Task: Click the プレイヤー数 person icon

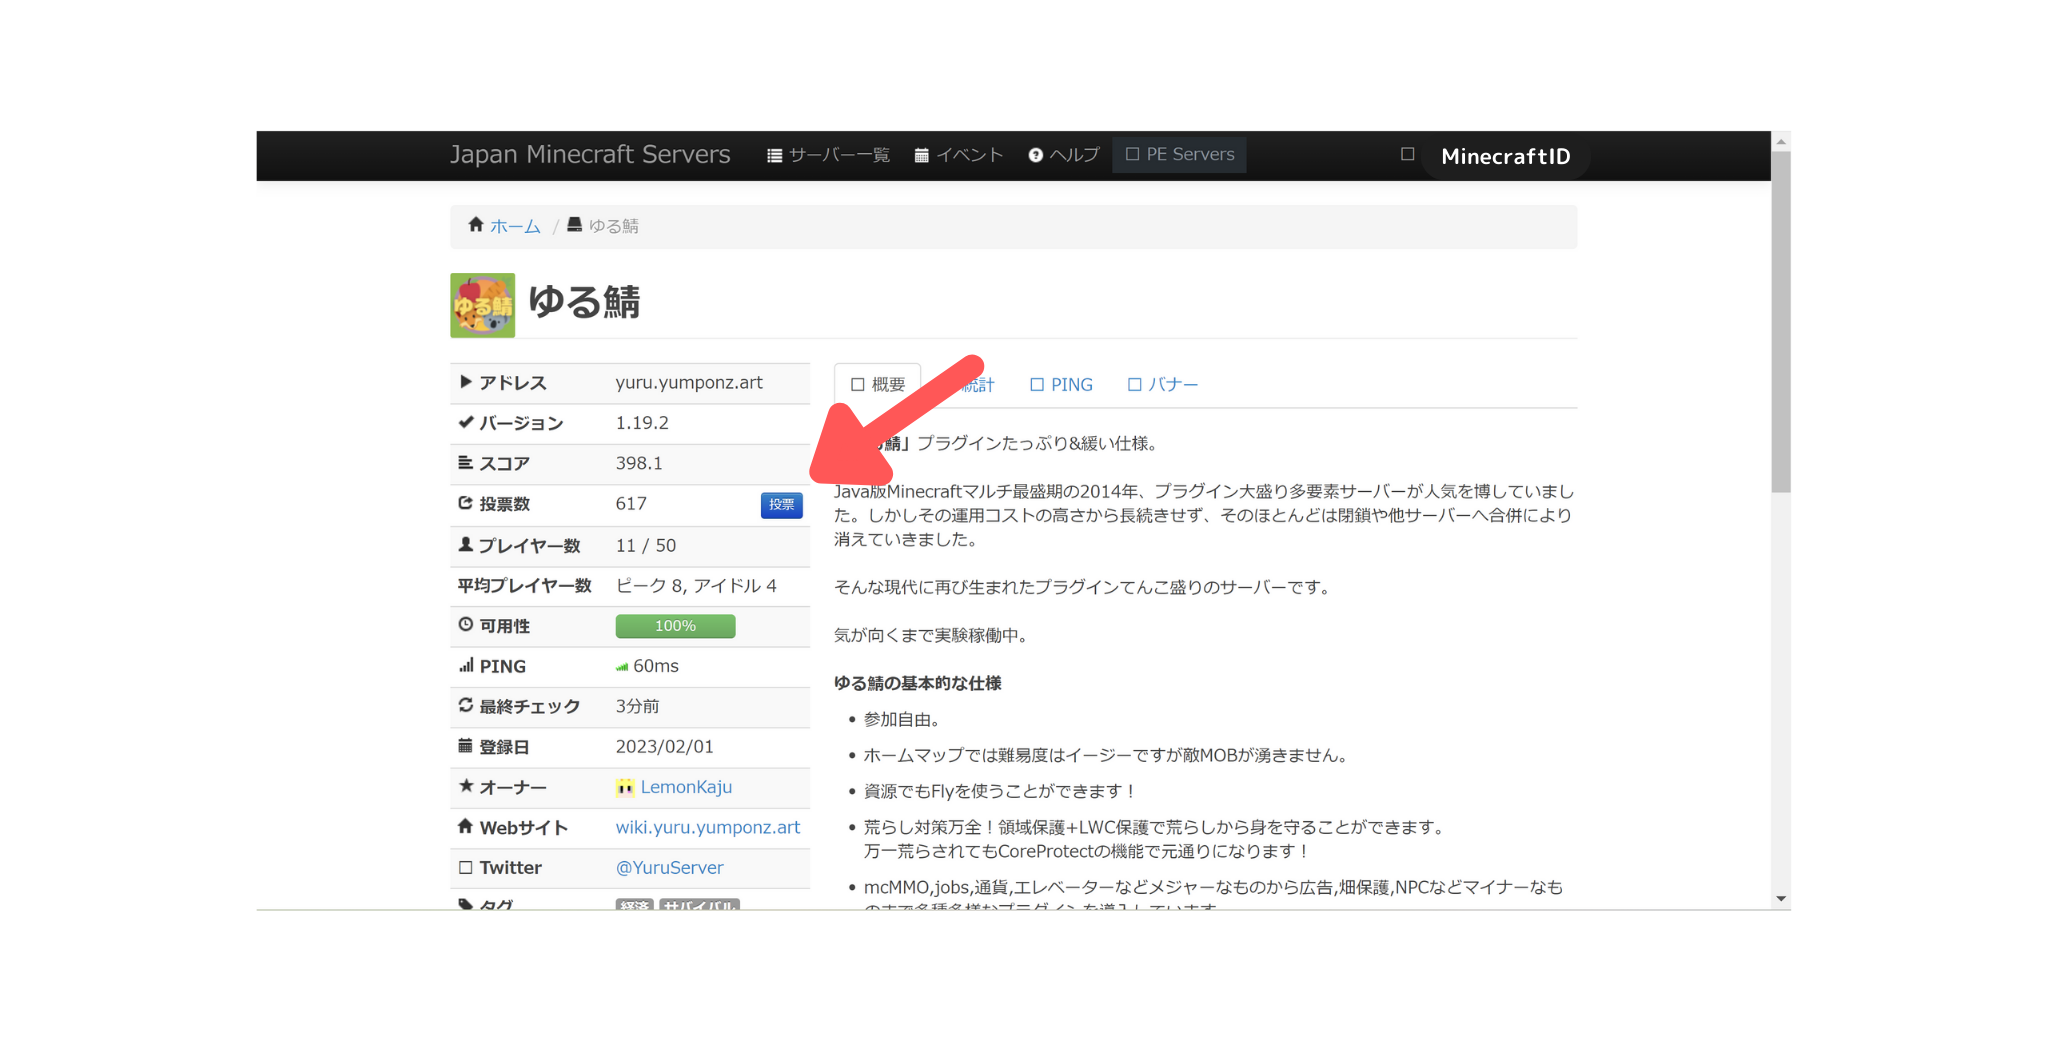Action: pos(465,544)
